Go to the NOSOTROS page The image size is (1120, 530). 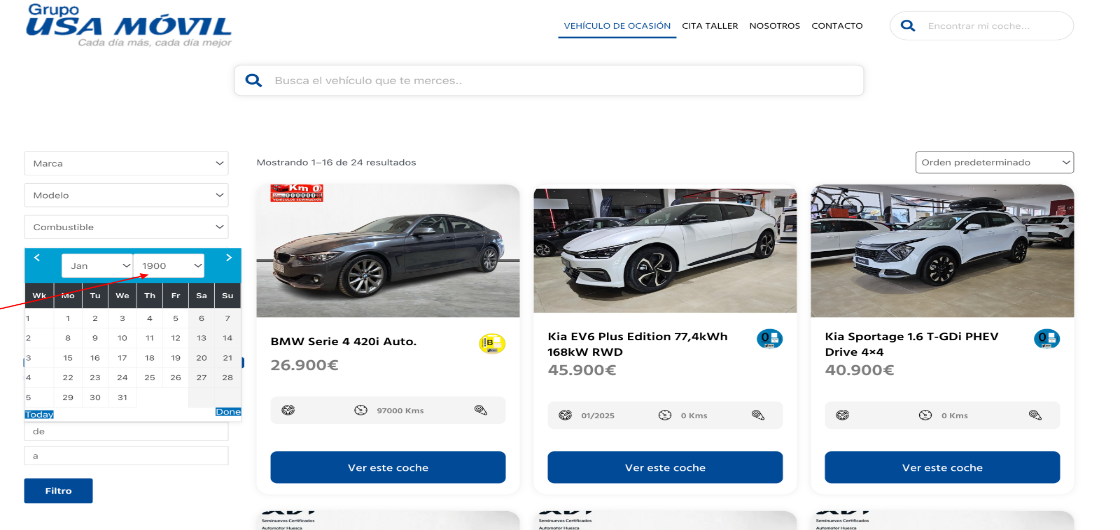774,26
